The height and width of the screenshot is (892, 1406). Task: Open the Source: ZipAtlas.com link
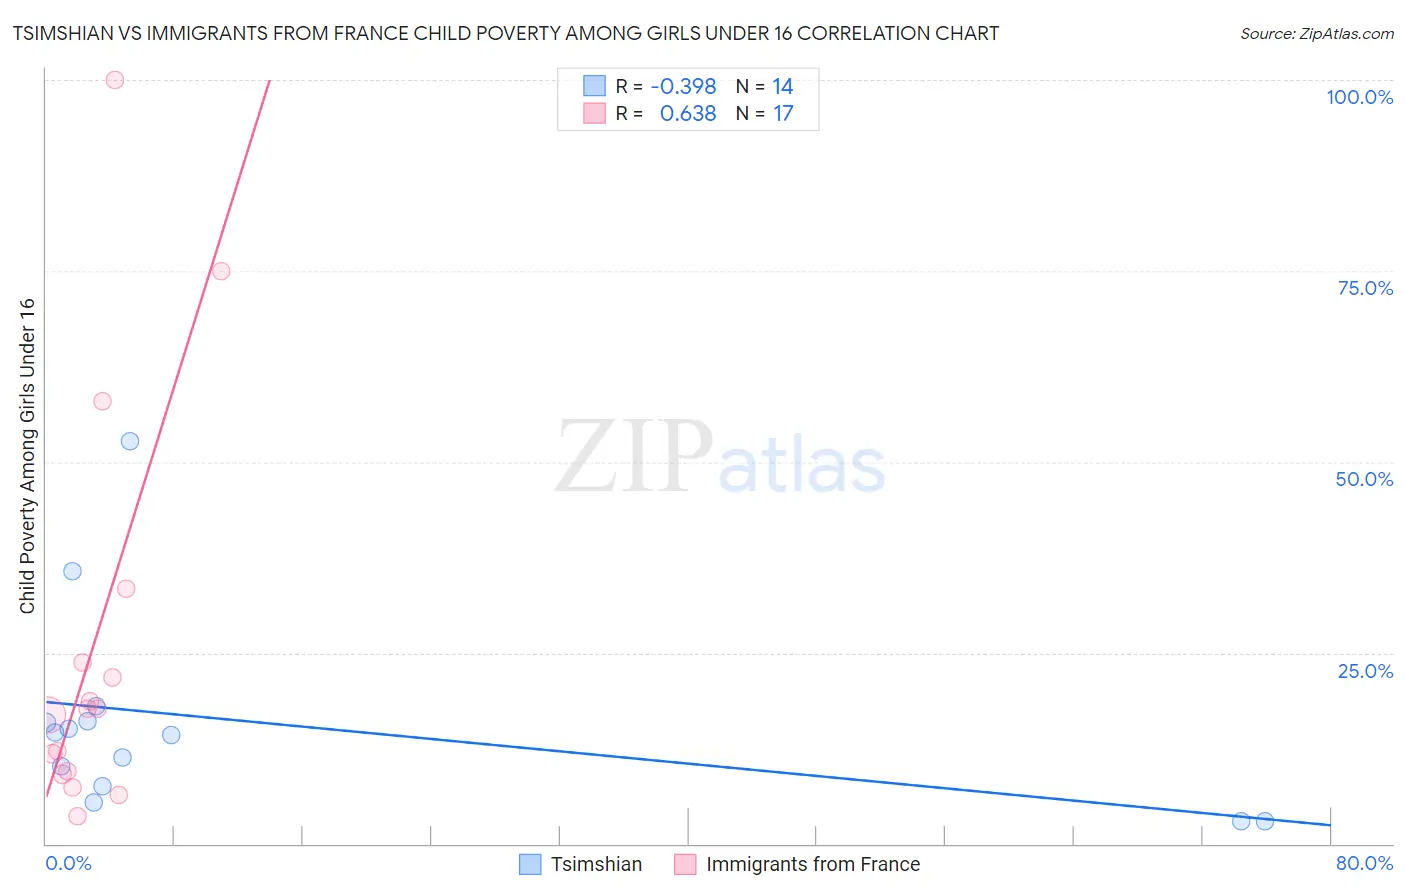coord(1317,34)
